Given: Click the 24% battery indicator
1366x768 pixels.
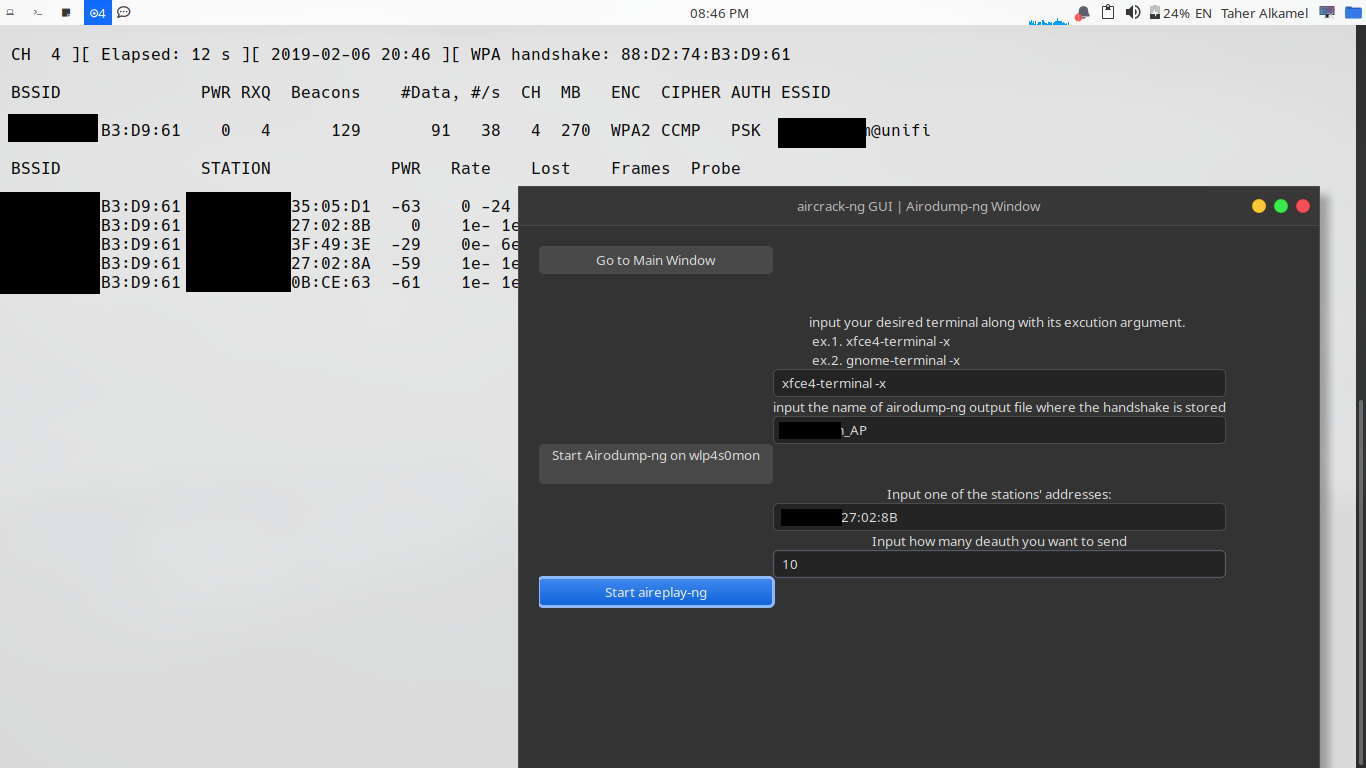Looking at the screenshot, I should pos(1169,13).
